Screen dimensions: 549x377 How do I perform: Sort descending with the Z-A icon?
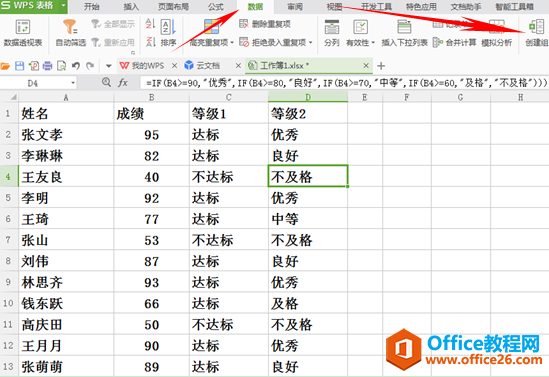click(150, 42)
